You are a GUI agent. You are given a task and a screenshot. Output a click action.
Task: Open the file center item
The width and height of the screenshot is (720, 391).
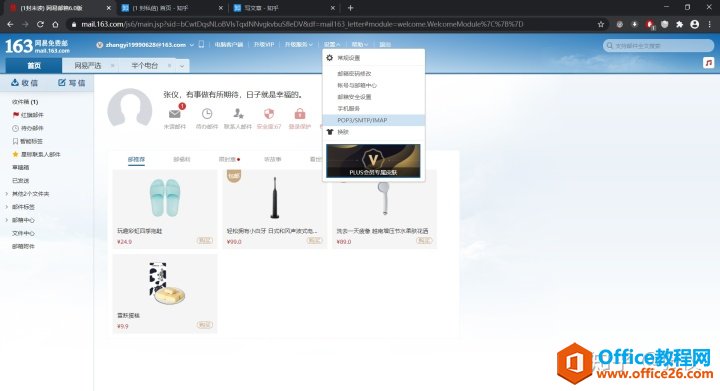coord(23,234)
